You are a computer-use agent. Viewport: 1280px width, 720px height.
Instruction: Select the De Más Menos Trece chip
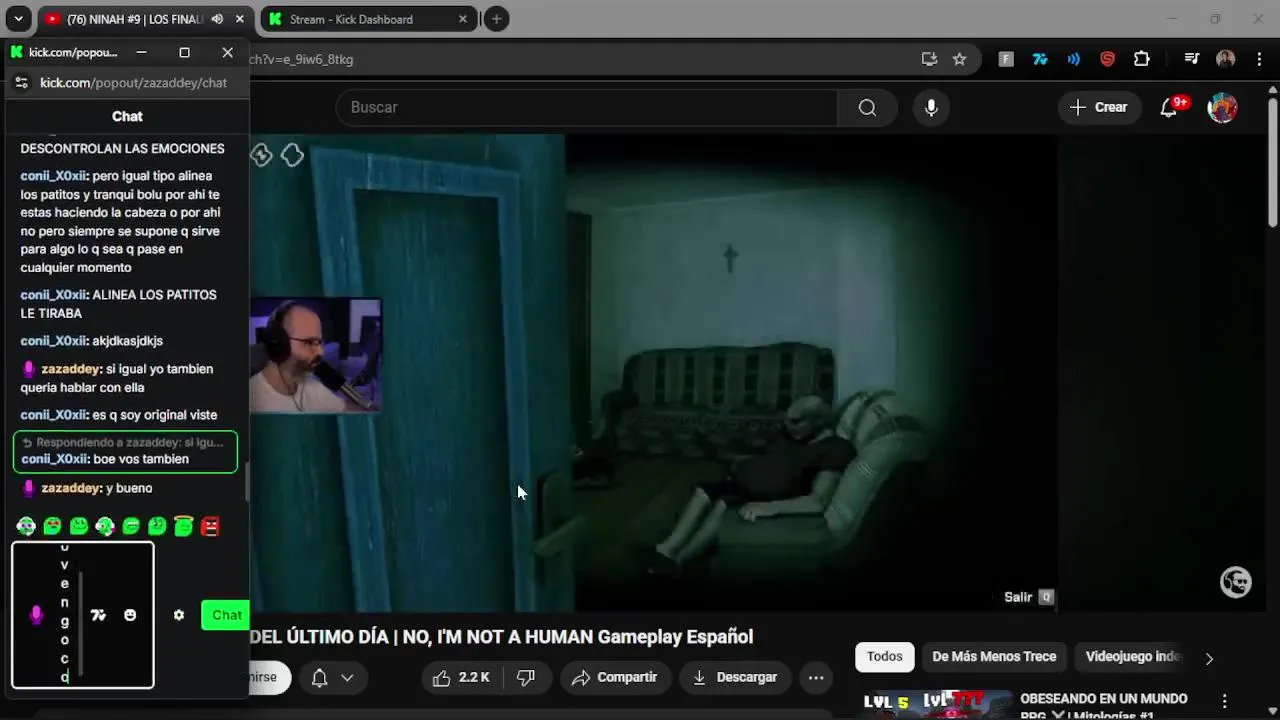click(994, 657)
